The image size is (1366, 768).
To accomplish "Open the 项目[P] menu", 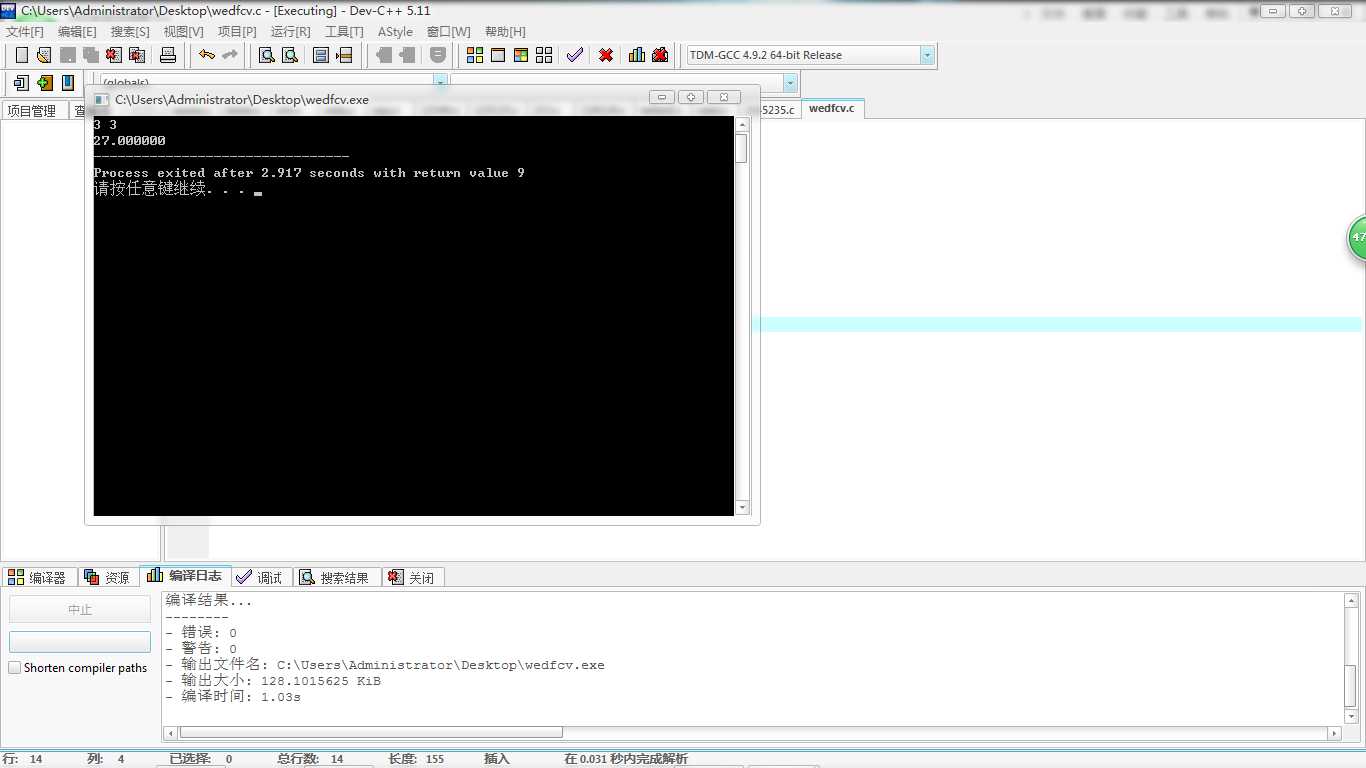I will pos(237,32).
